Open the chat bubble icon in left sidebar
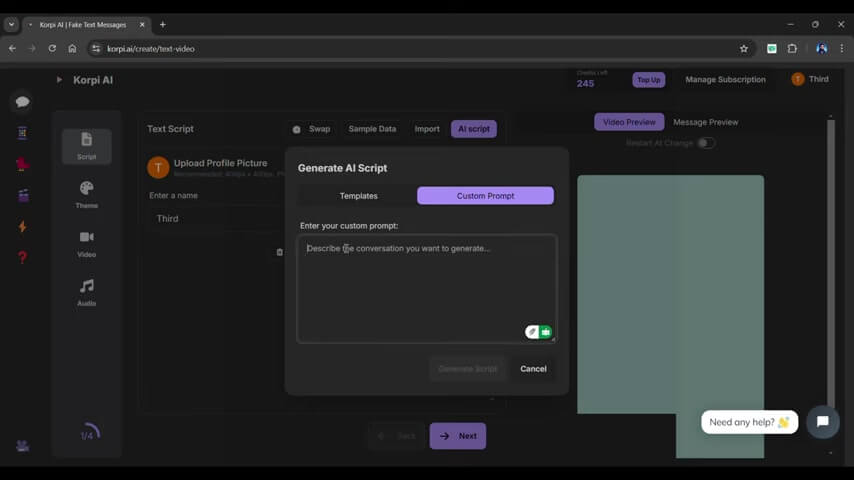The height and width of the screenshot is (480, 854). [22, 102]
